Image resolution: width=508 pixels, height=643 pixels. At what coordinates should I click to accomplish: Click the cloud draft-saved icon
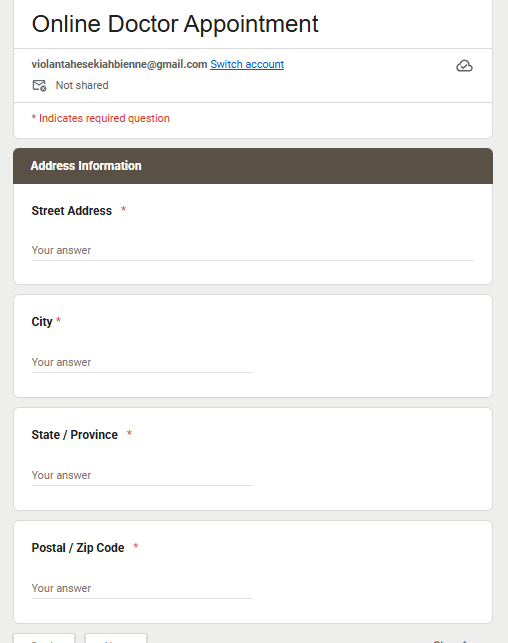tap(464, 66)
